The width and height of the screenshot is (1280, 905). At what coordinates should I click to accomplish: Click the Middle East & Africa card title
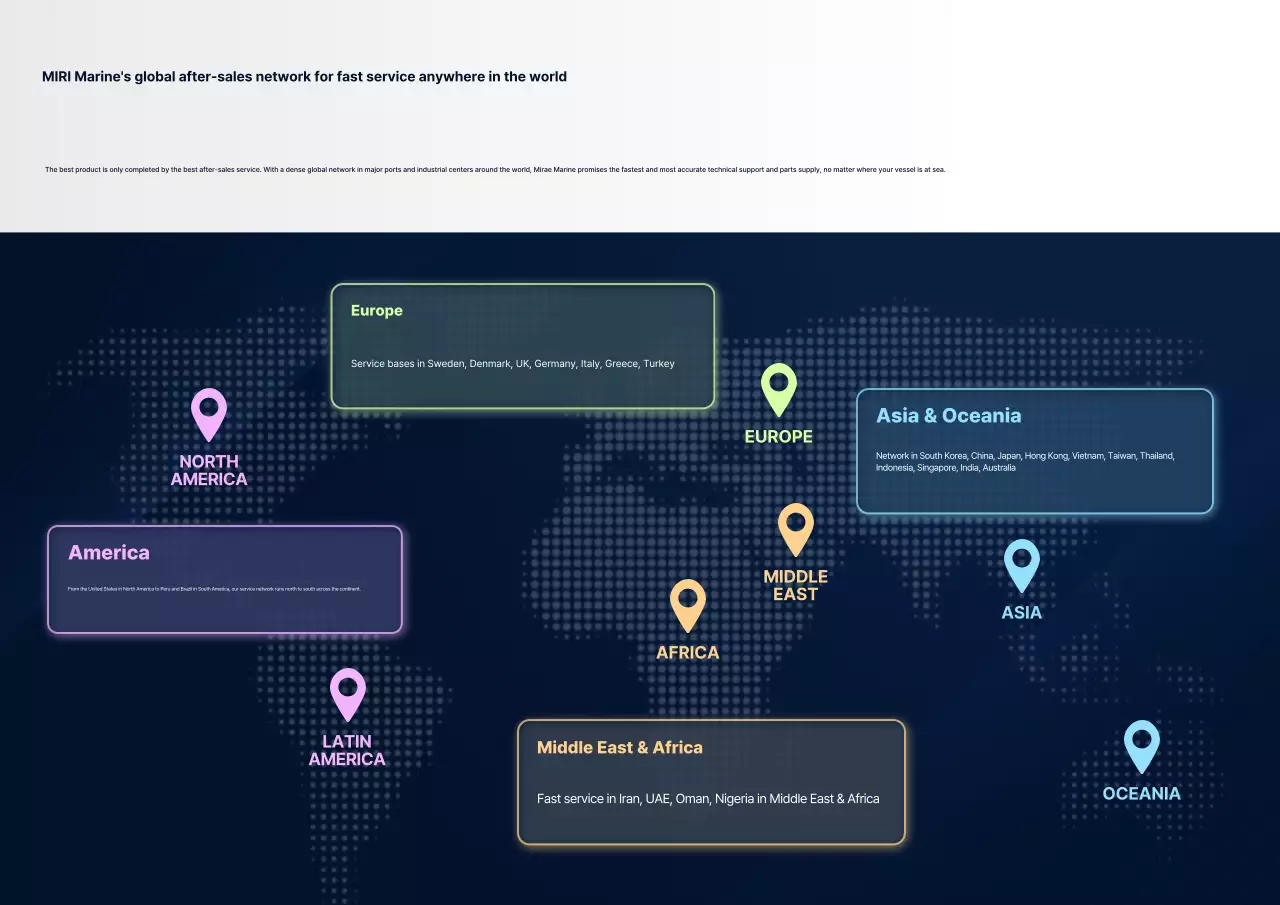620,748
